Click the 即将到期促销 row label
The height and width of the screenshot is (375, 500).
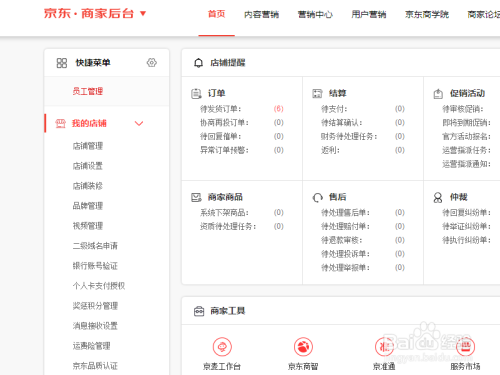point(466,123)
